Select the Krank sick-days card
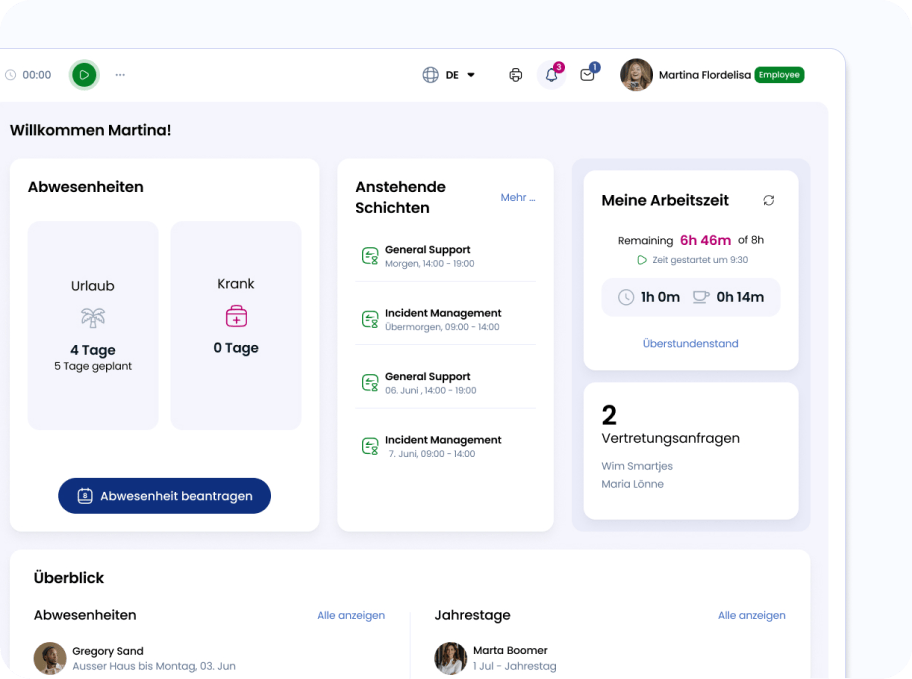The height and width of the screenshot is (679, 912). 236,325
